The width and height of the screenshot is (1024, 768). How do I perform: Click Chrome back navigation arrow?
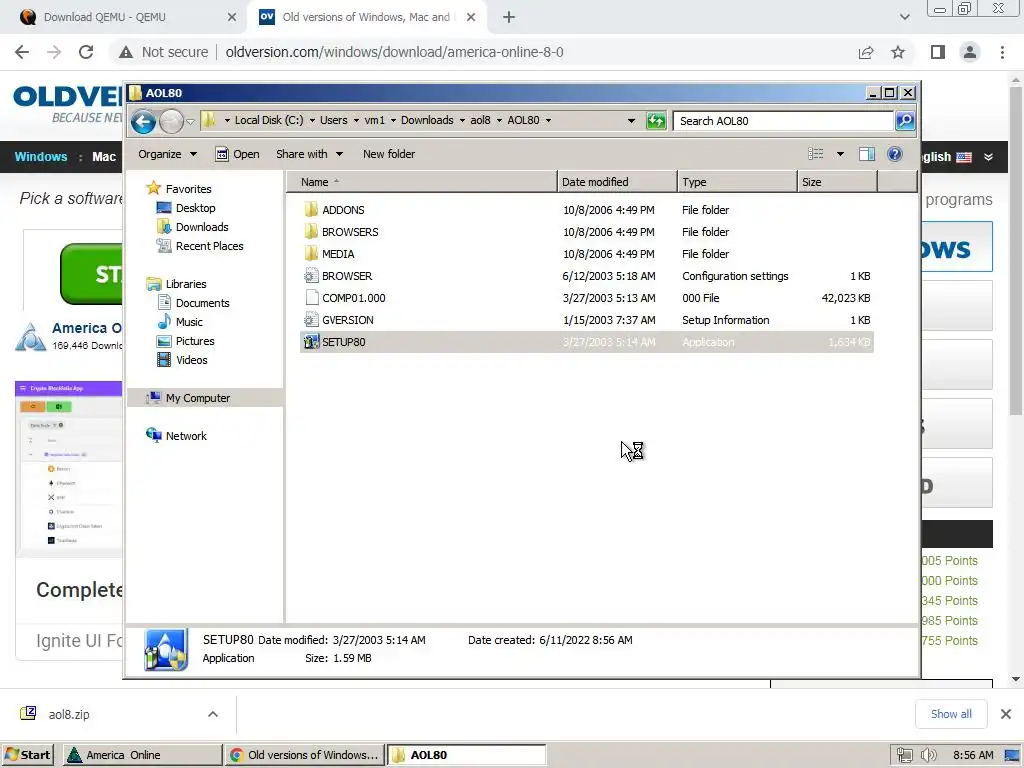pyautogui.click(x=22, y=52)
